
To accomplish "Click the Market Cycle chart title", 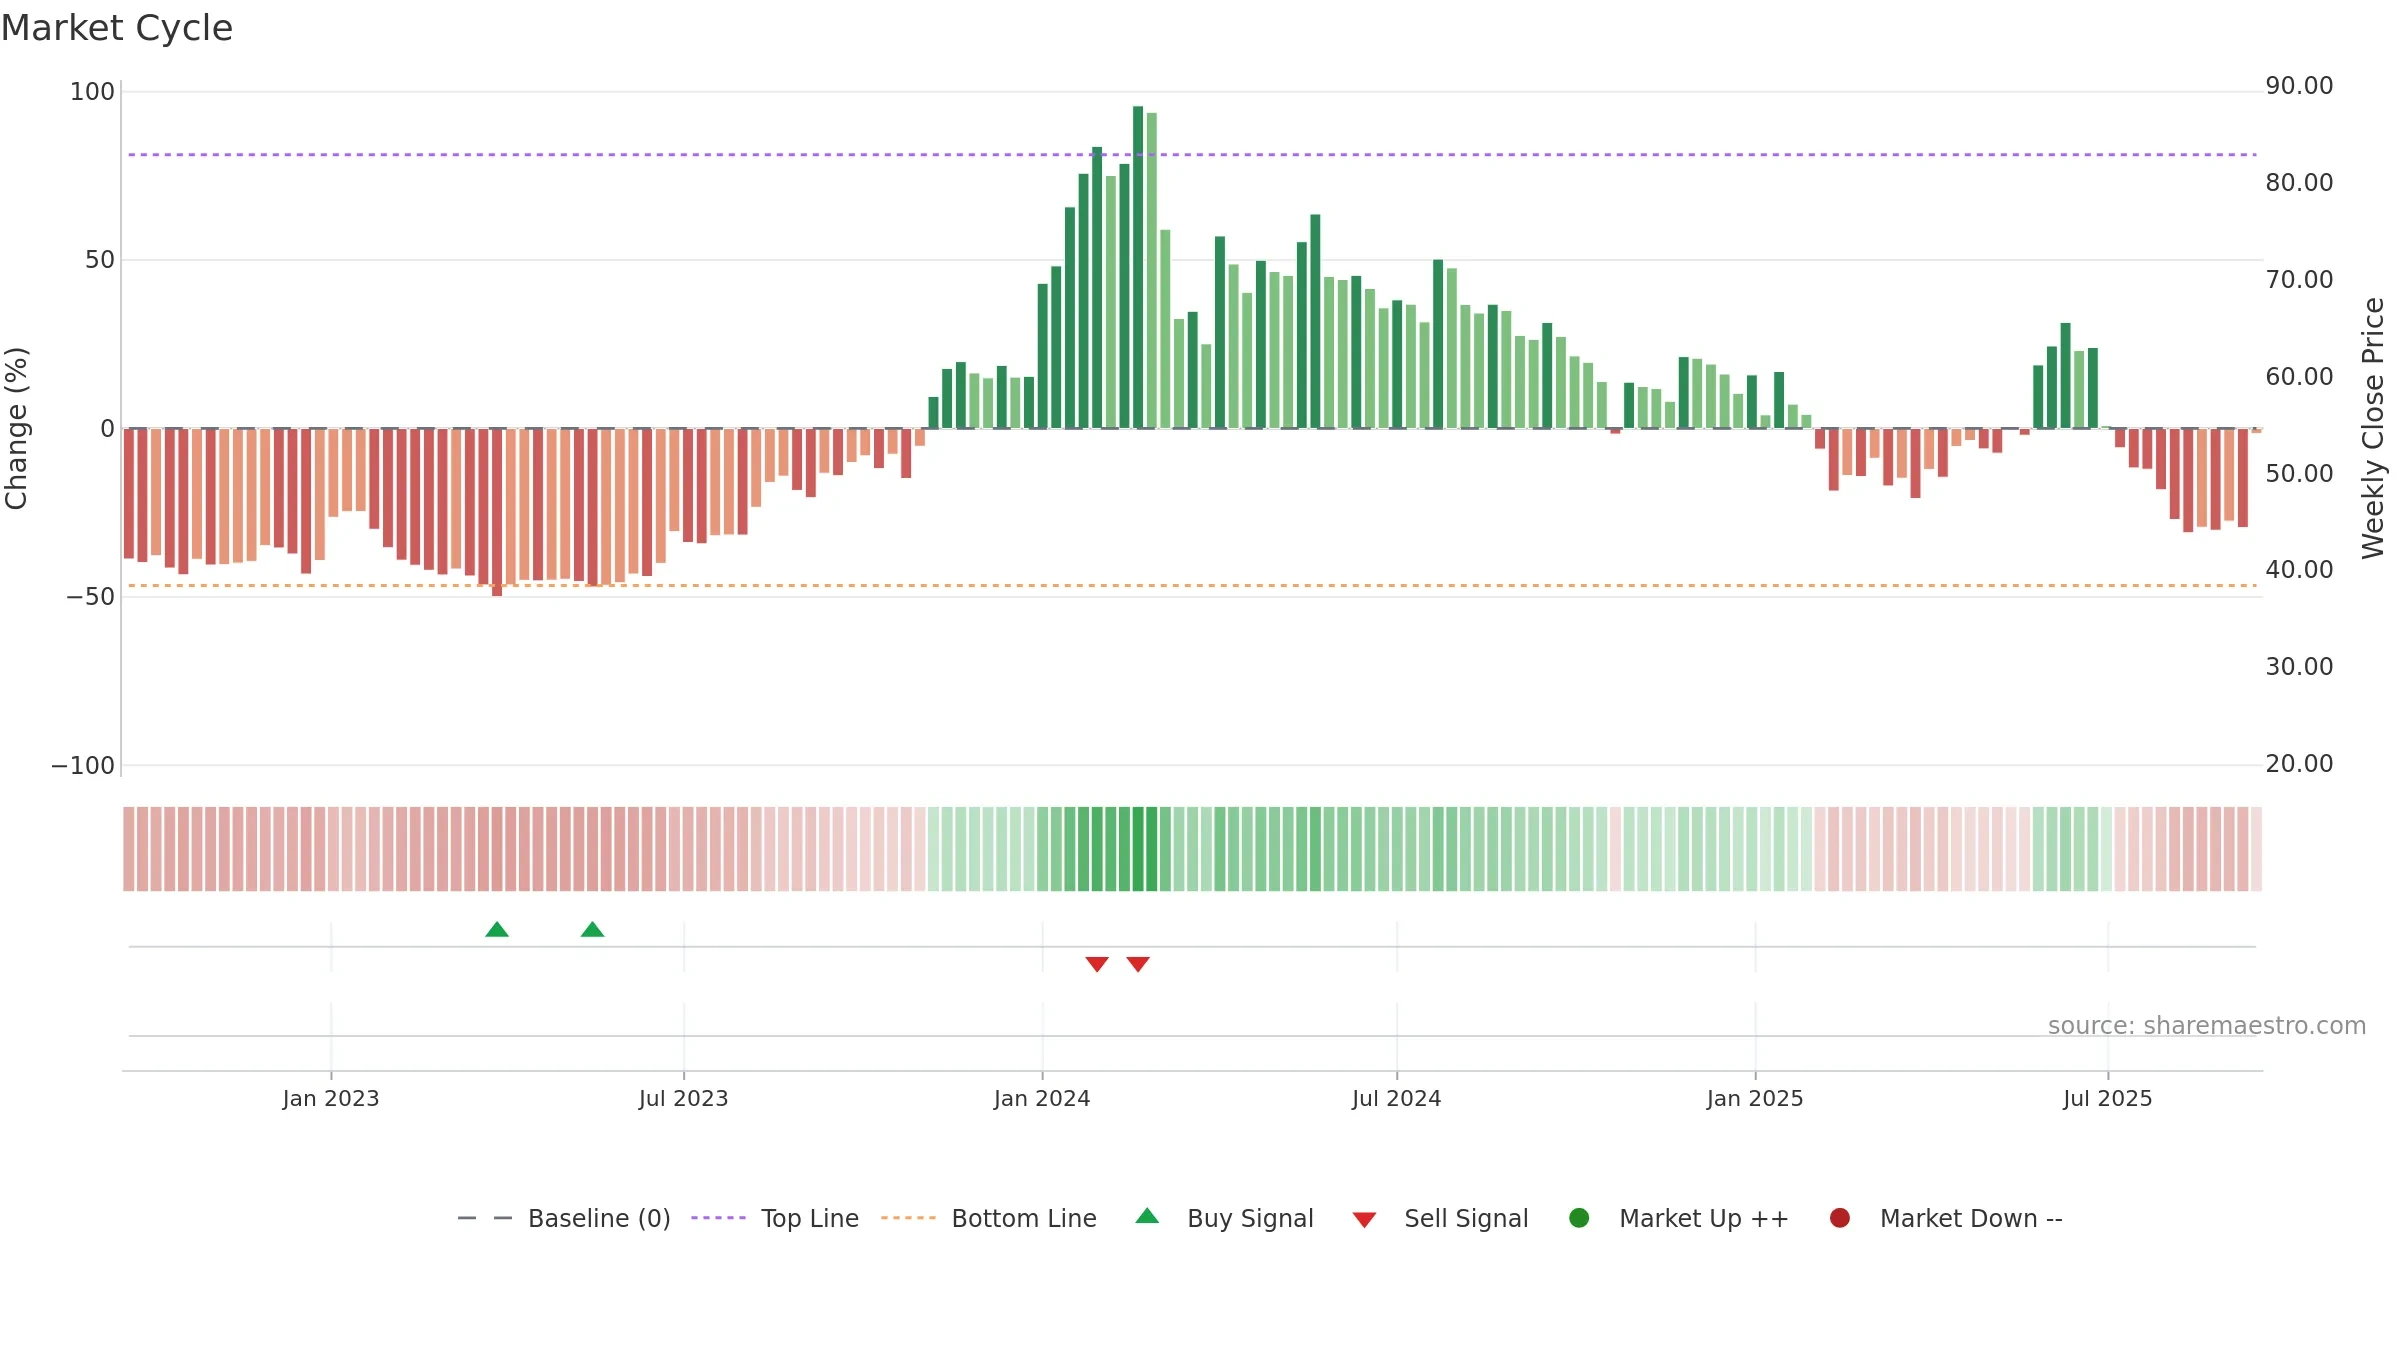I will tap(117, 28).
